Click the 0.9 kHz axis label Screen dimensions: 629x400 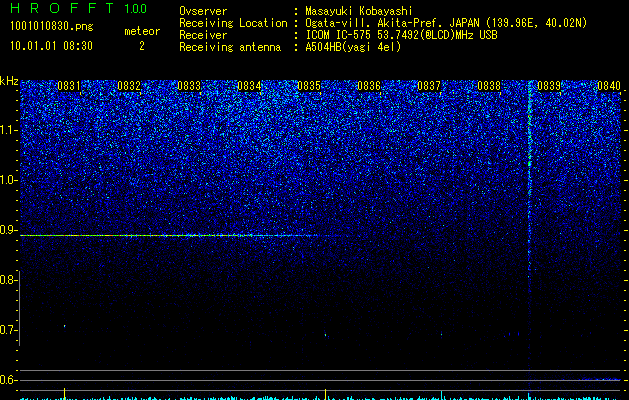pyautogui.click(x=9, y=230)
